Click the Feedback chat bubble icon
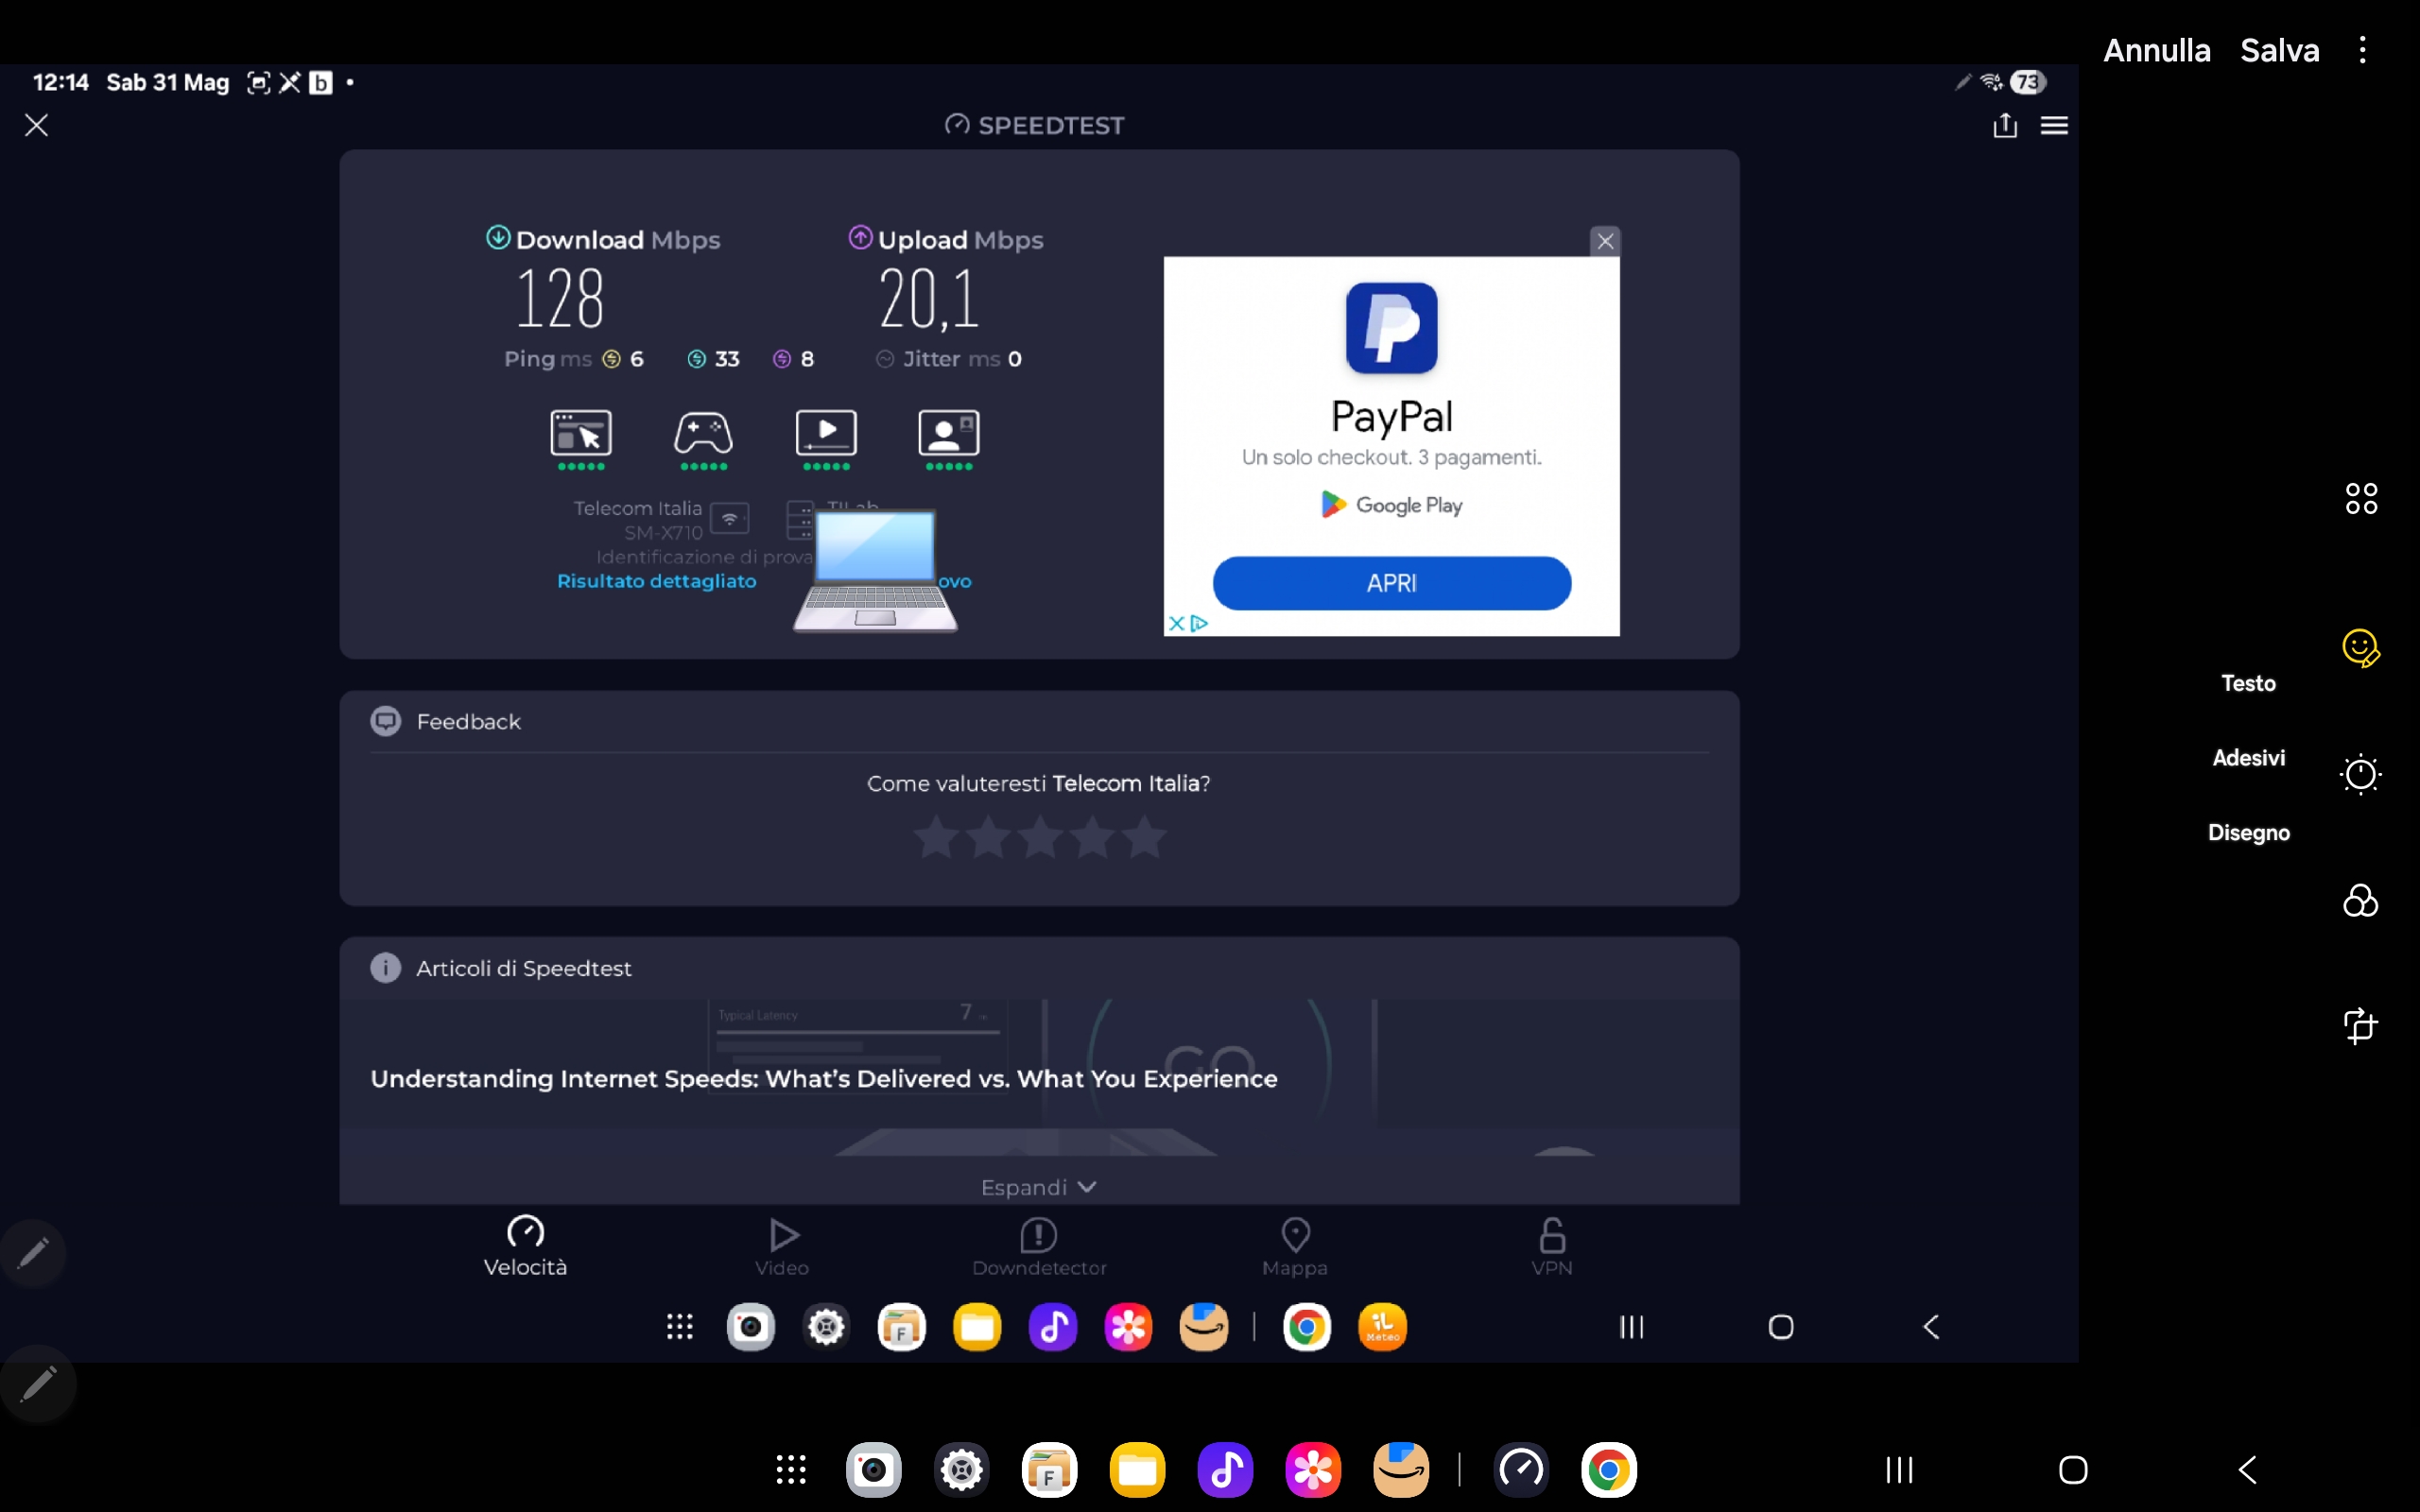 pyautogui.click(x=385, y=721)
